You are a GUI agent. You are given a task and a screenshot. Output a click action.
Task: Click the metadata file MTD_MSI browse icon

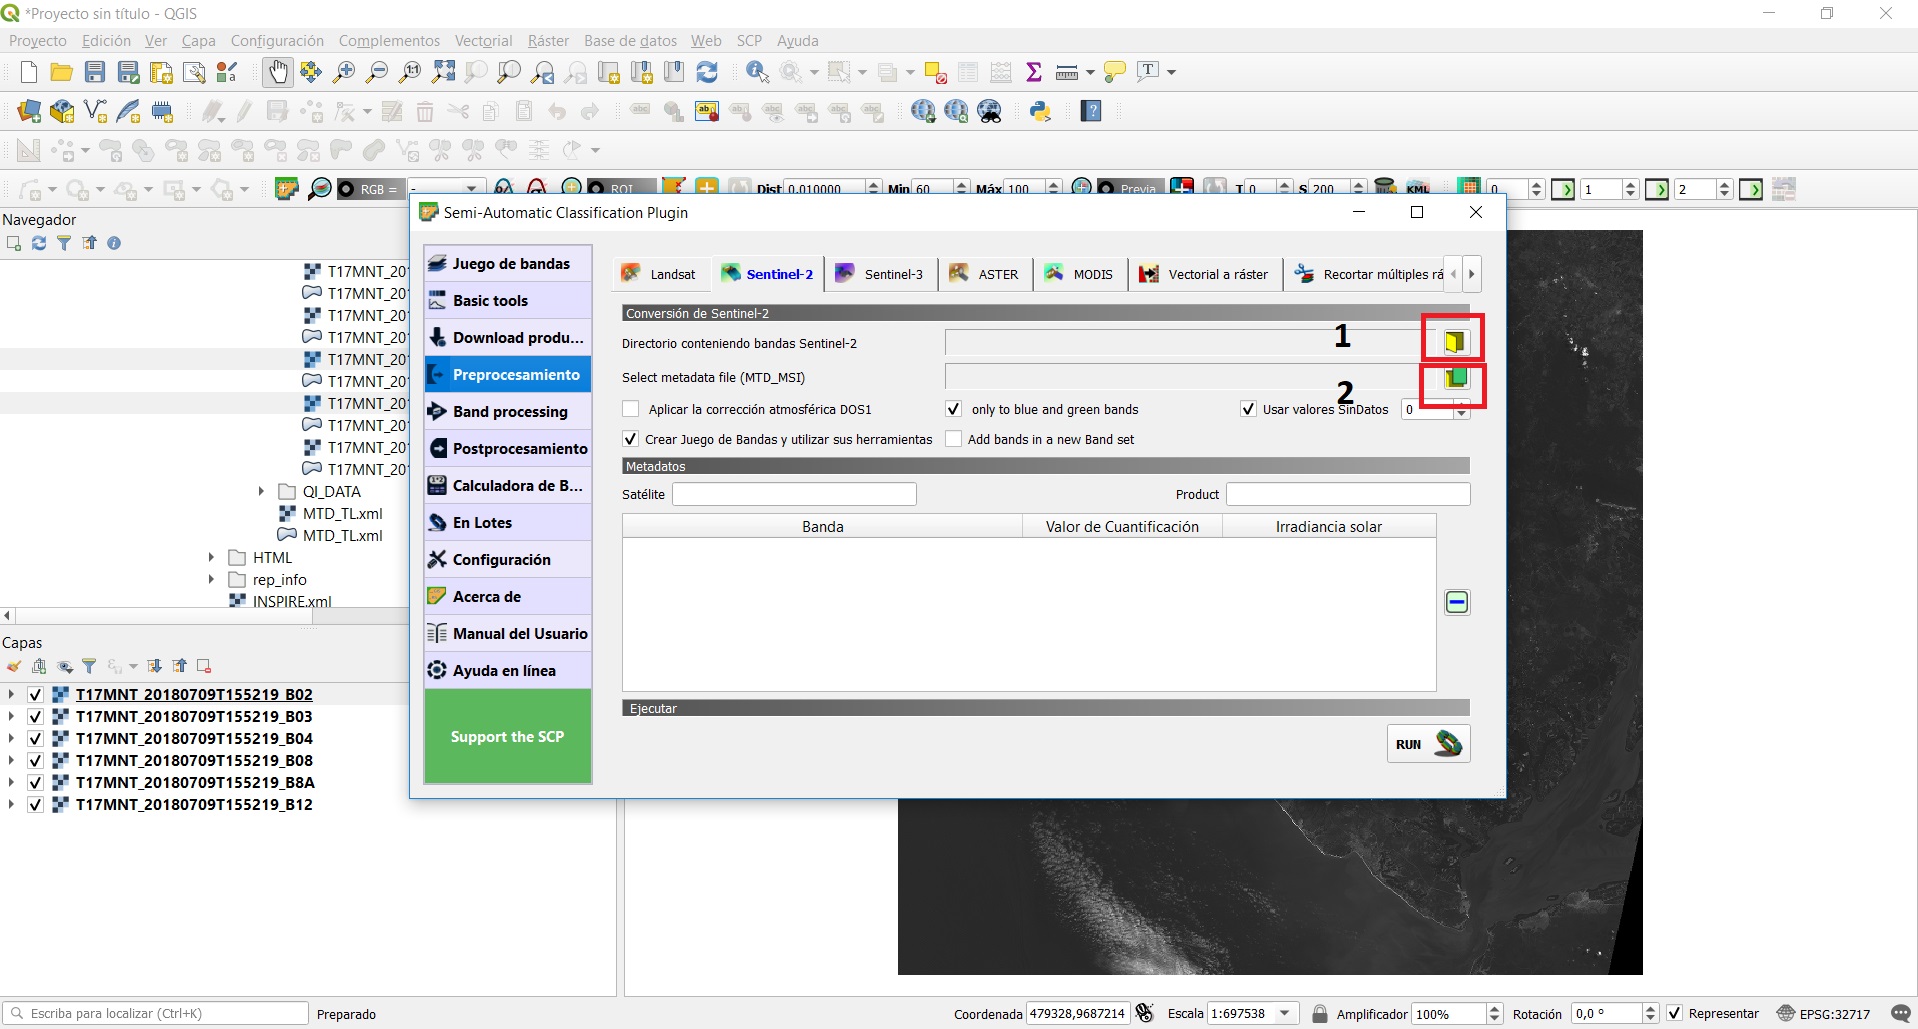[1456, 378]
